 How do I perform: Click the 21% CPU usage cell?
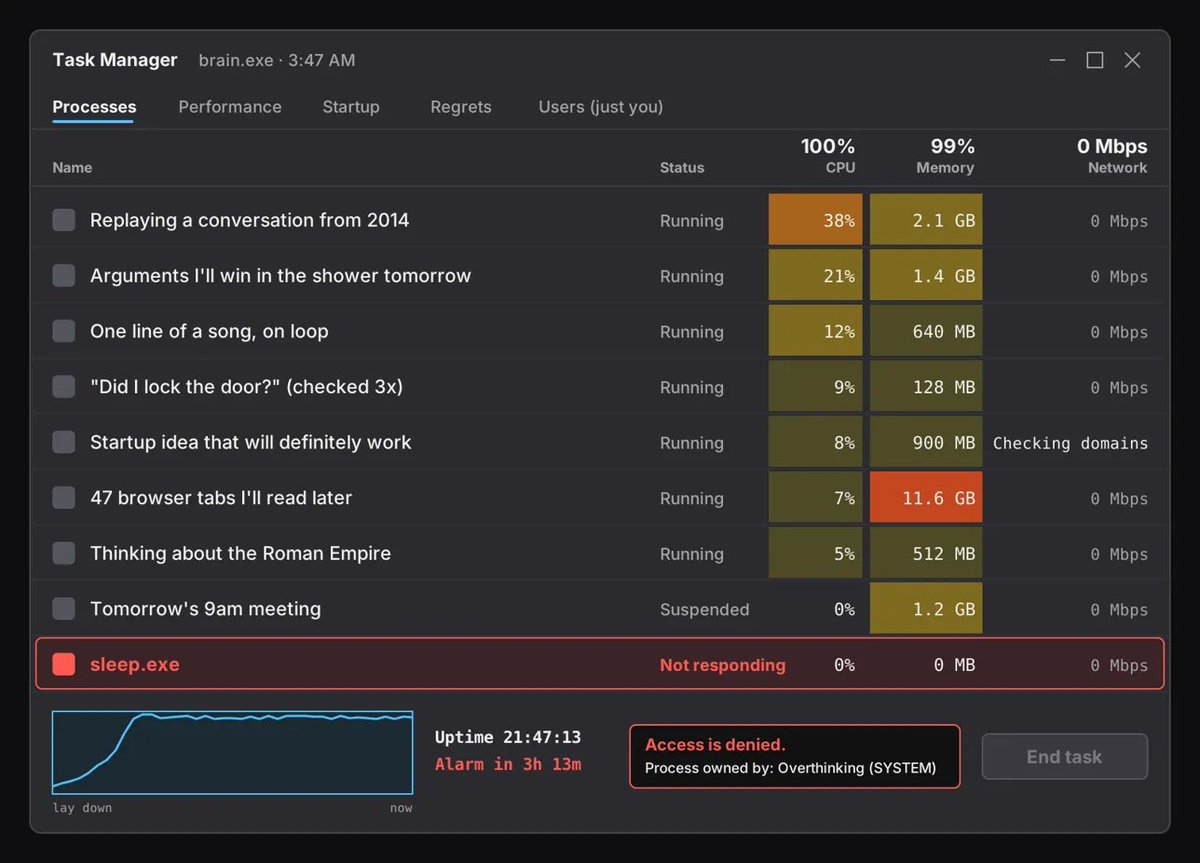tap(815, 276)
